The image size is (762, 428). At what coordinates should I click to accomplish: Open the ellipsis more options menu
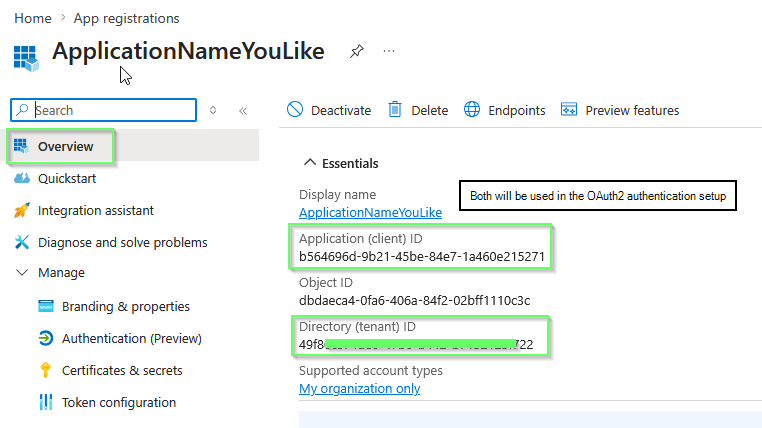pyautogui.click(x=389, y=51)
